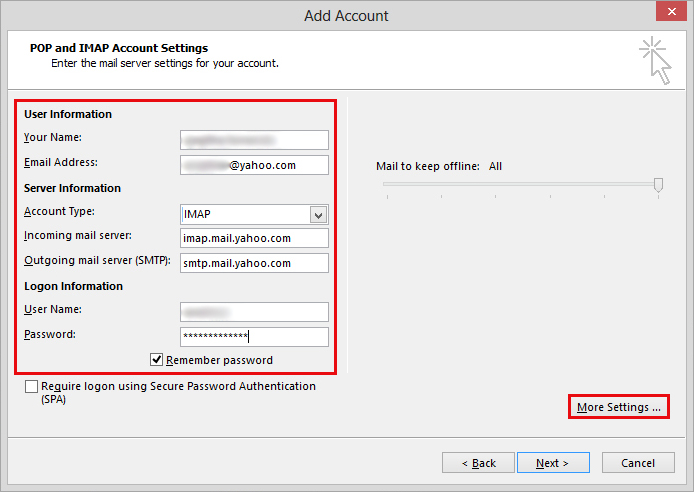The height and width of the screenshot is (492, 694).
Task: Click the User Name input field
Action: pos(254,312)
